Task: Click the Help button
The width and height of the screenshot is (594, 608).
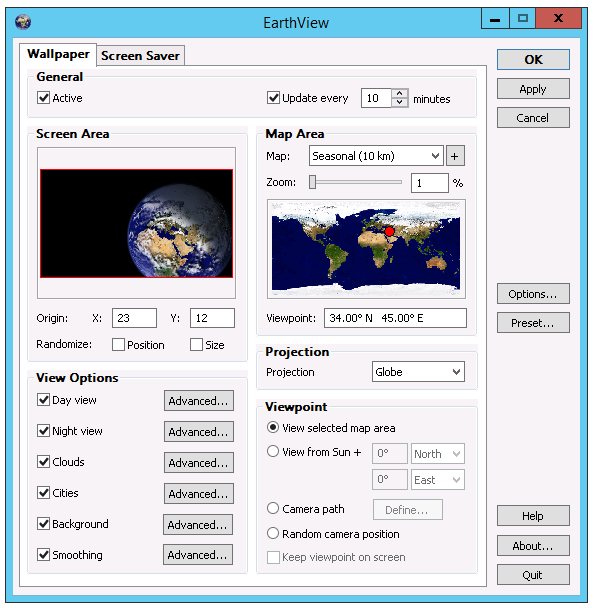Action: (533, 516)
